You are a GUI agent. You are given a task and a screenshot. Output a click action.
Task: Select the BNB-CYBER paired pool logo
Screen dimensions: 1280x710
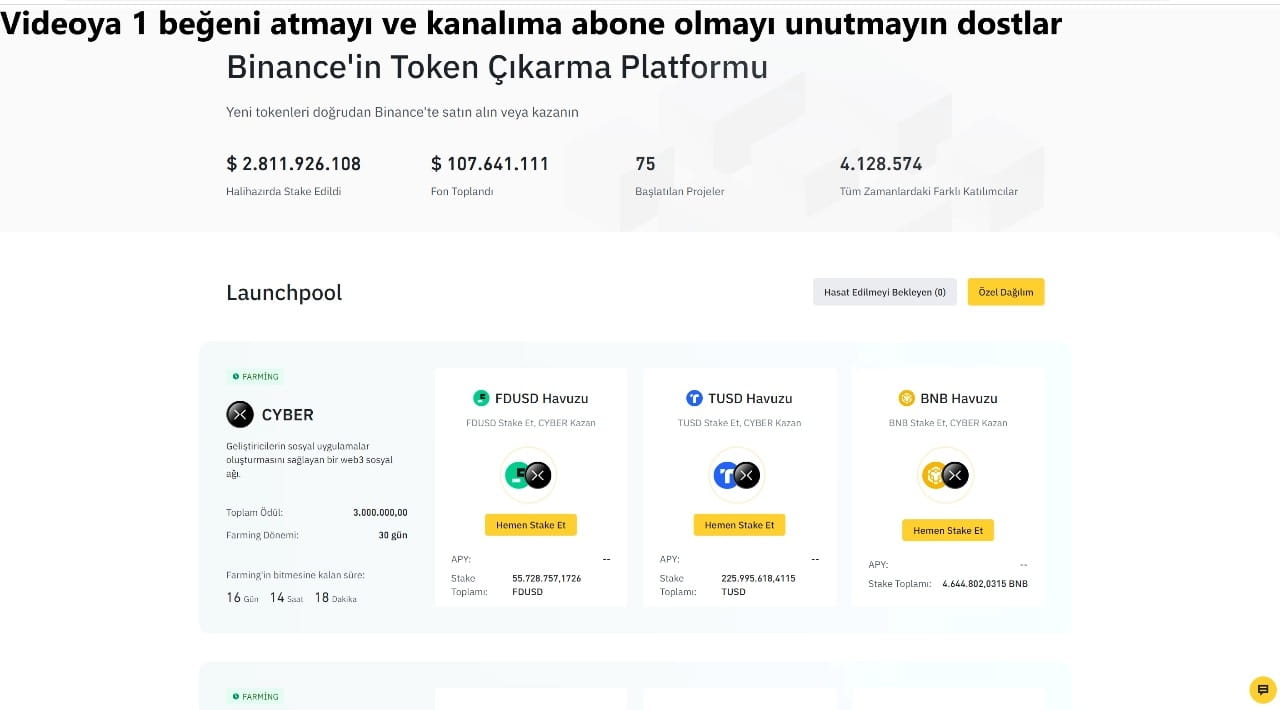(x=946, y=475)
